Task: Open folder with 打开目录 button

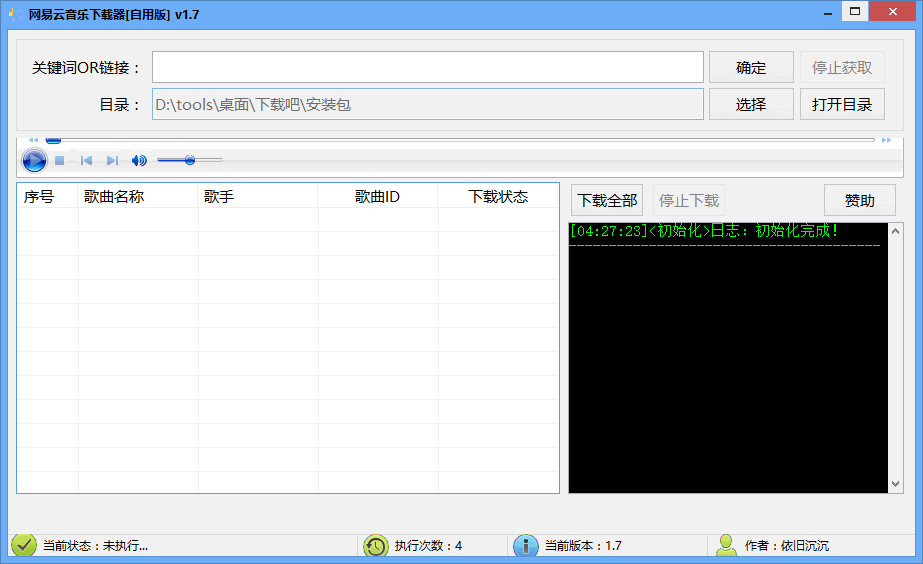Action: (842, 104)
